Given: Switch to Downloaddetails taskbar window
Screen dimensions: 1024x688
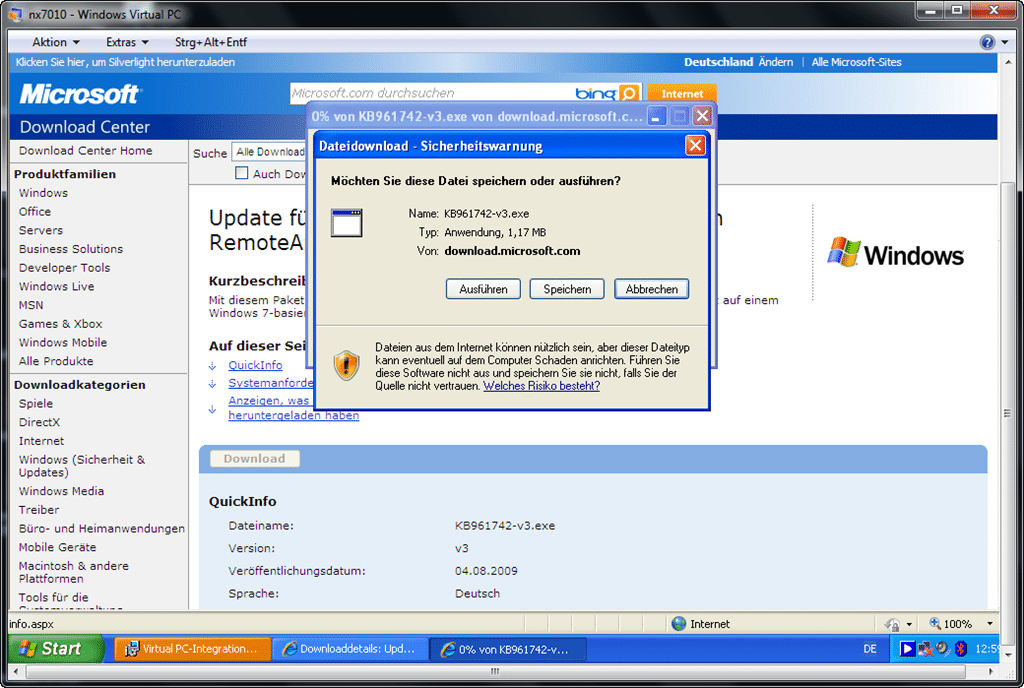Looking at the screenshot, I should tap(349, 649).
